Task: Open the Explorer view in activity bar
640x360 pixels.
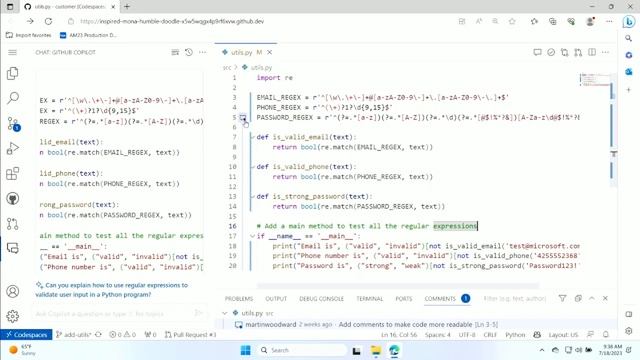Action: click(x=13, y=73)
